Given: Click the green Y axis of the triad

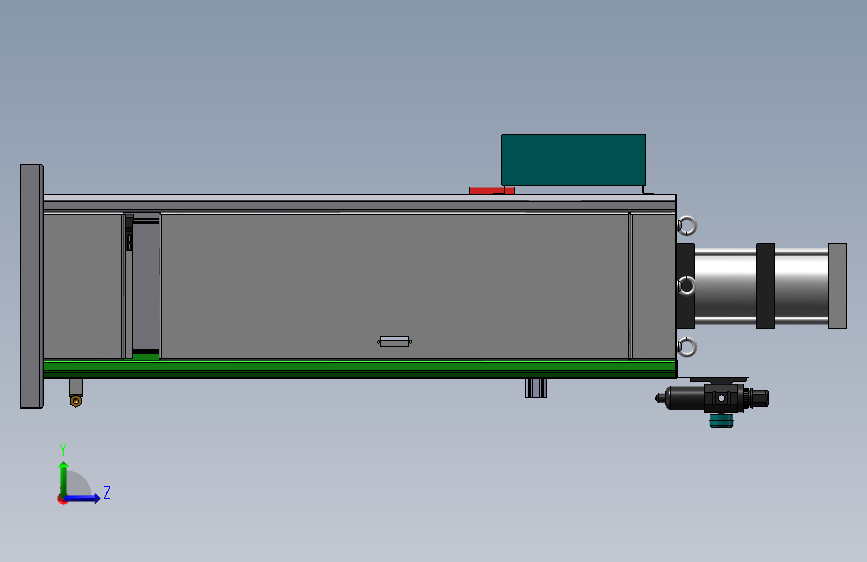Looking at the screenshot, I should pos(64,478).
